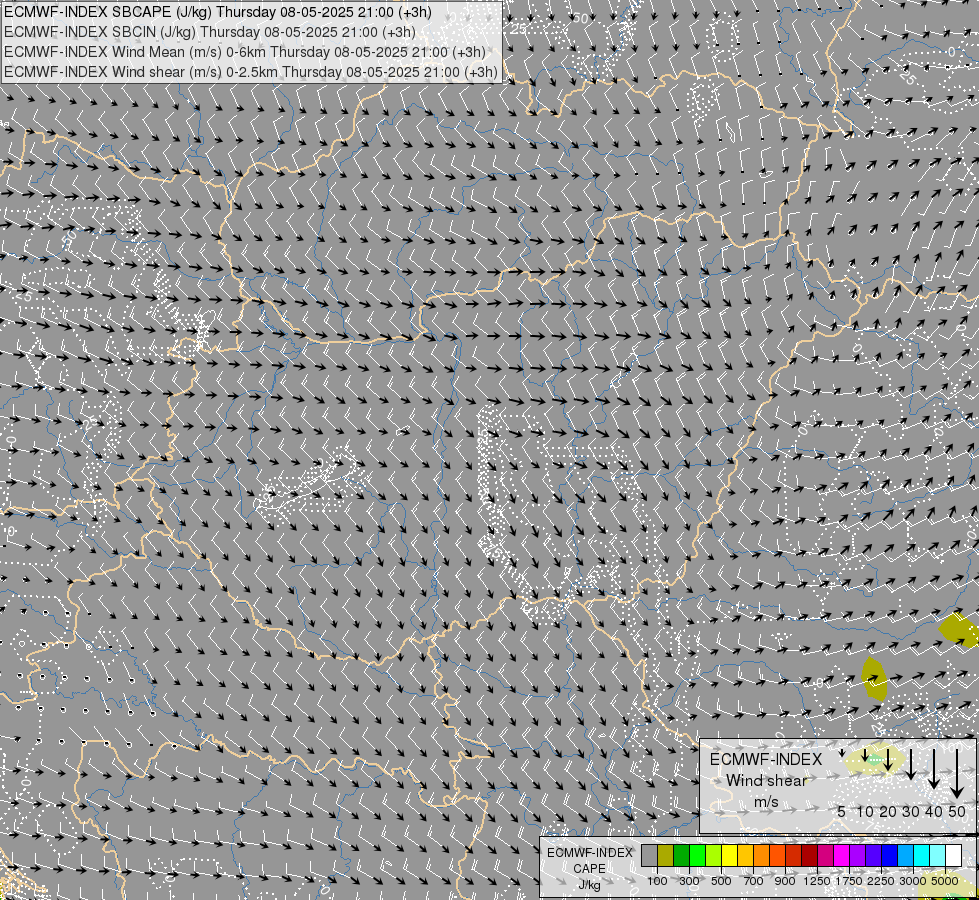
Task: Pick the brick red CAPE swatch
Action: coord(794,855)
